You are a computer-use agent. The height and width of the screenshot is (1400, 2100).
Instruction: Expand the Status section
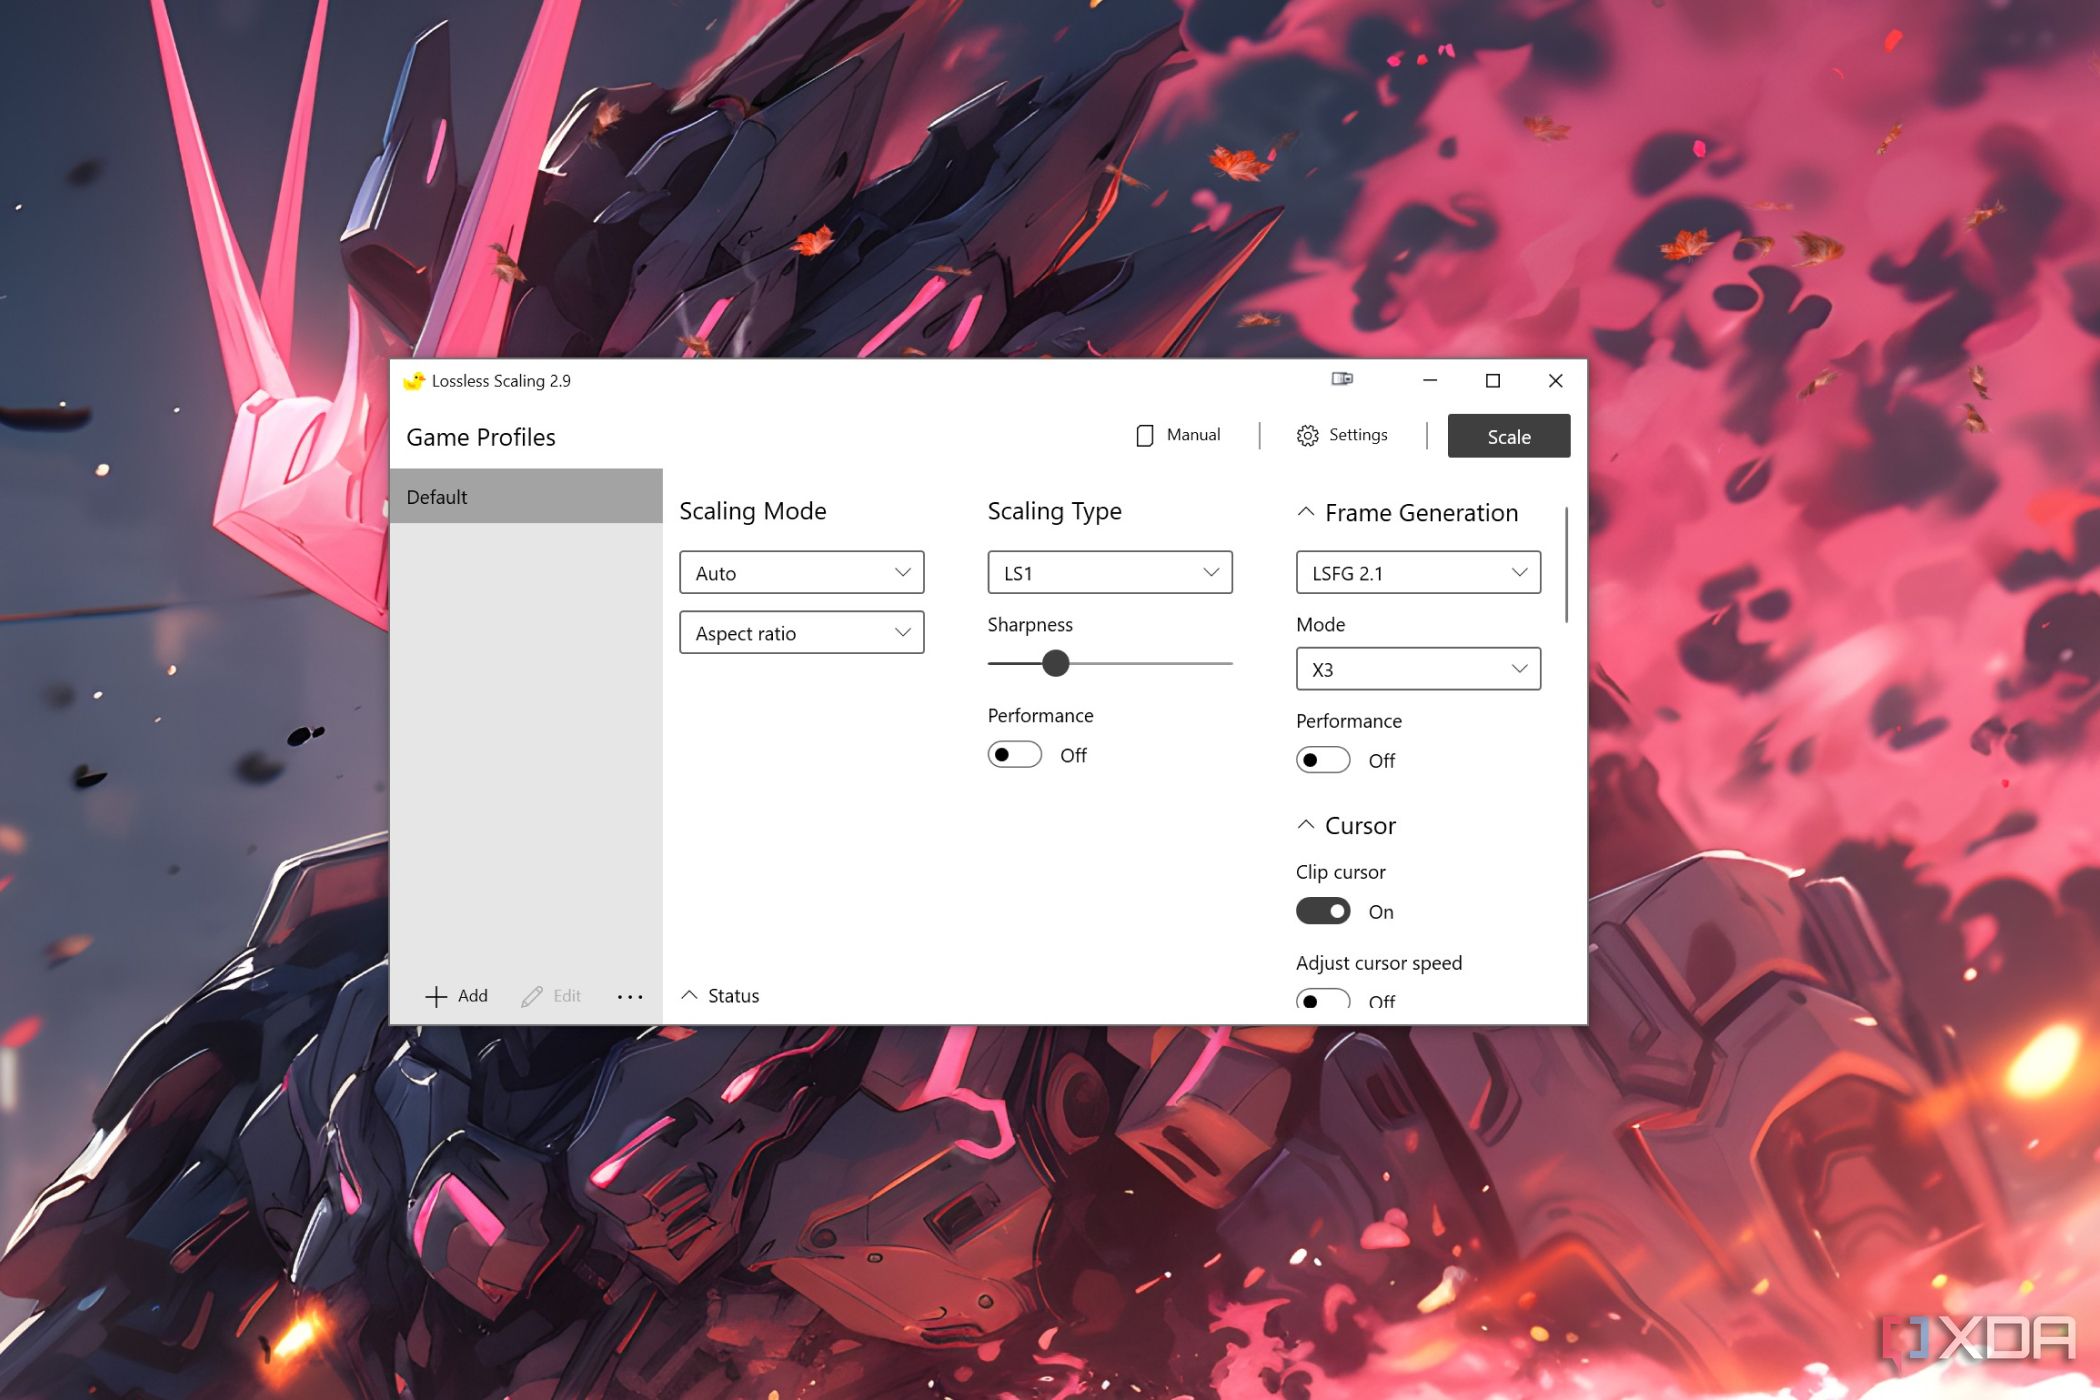click(720, 995)
